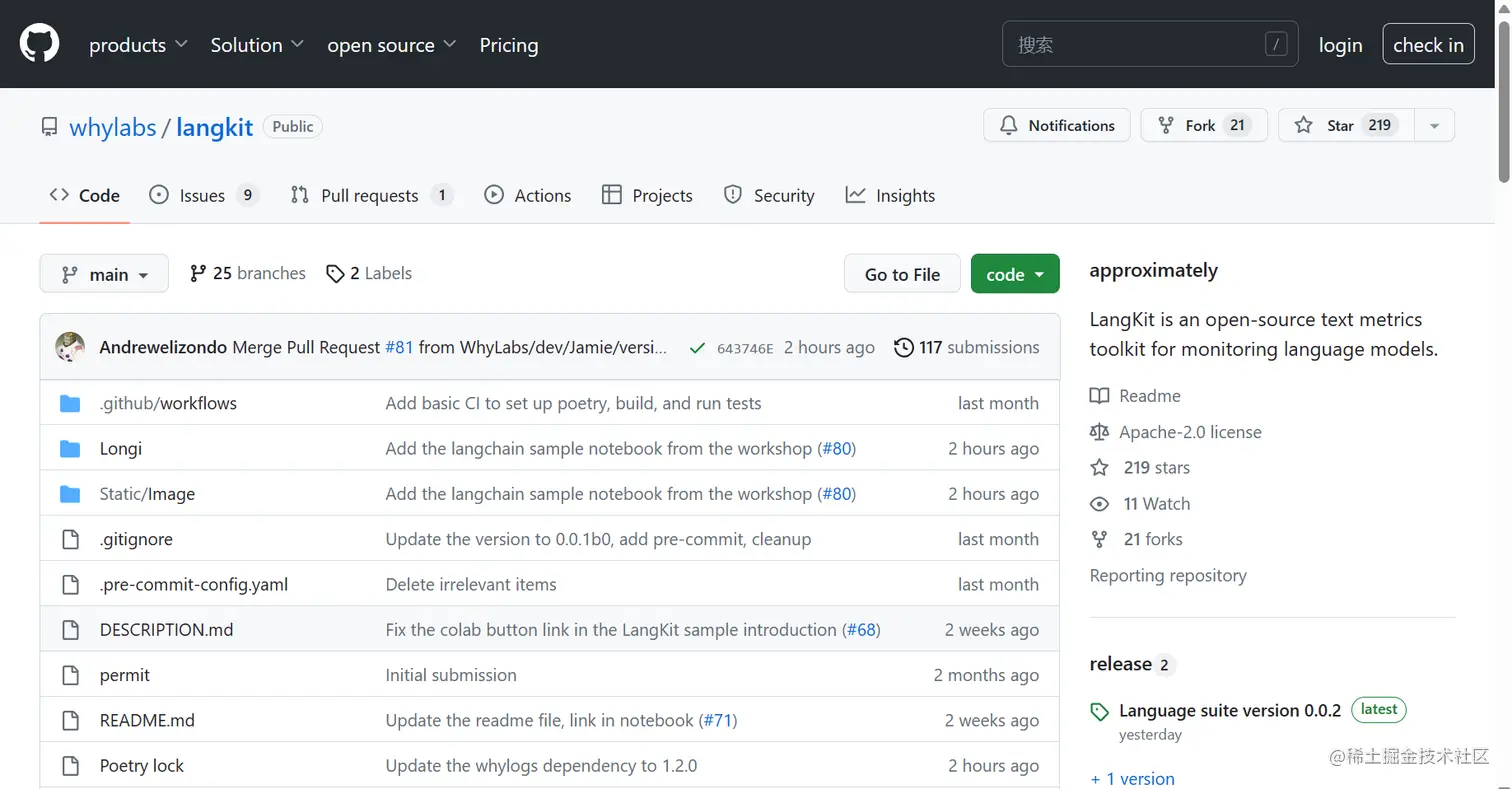Click the .github/workflows folder icon
Viewport: 1512px width, 789px height.
70,403
